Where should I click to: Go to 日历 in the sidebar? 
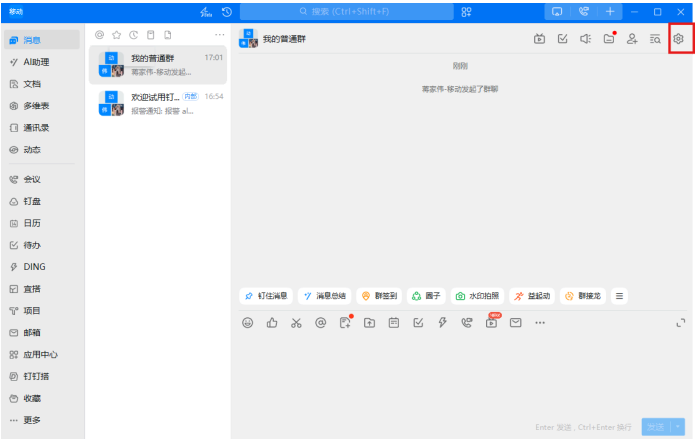(32, 223)
